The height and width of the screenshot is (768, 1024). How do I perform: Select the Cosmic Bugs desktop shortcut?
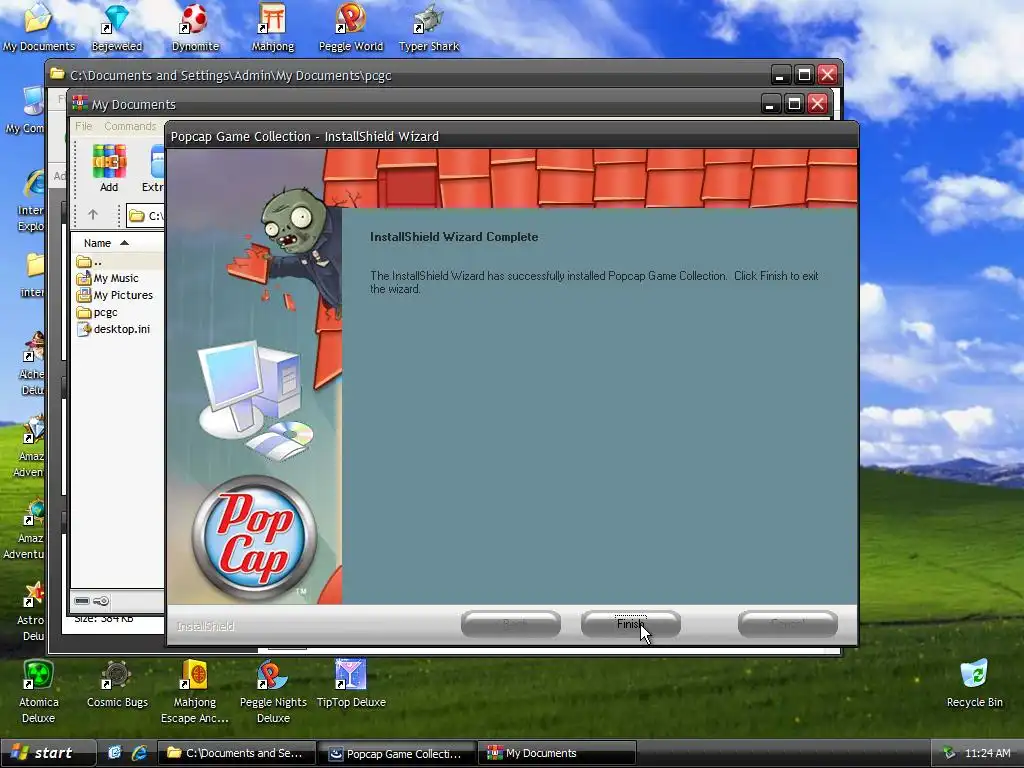point(117,684)
